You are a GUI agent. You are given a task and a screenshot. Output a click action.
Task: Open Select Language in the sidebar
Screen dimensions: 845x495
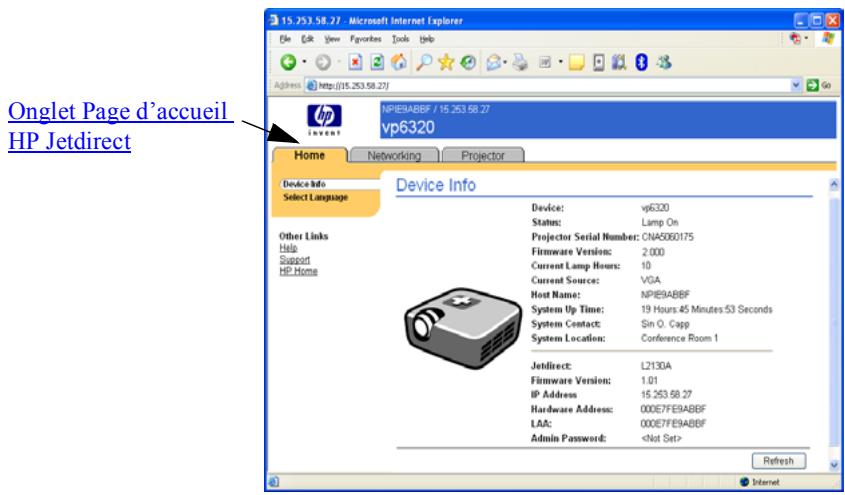tap(315, 197)
